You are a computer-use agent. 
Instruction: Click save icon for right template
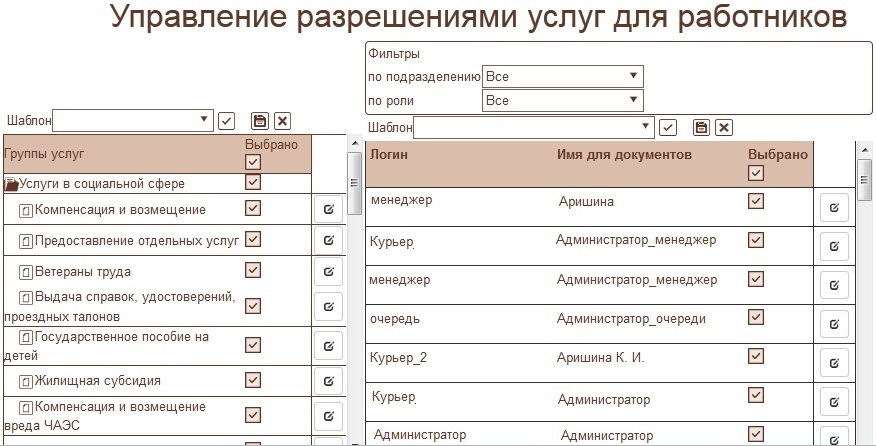[x=701, y=128]
